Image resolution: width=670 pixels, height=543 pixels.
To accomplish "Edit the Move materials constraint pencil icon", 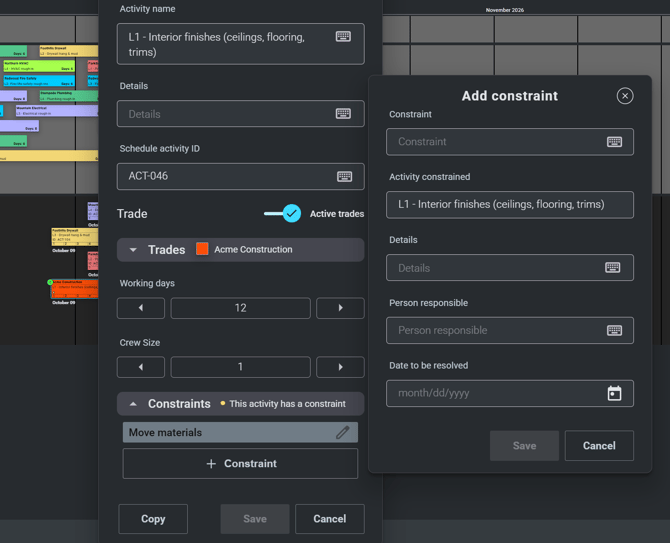I will pyautogui.click(x=343, y=432).
